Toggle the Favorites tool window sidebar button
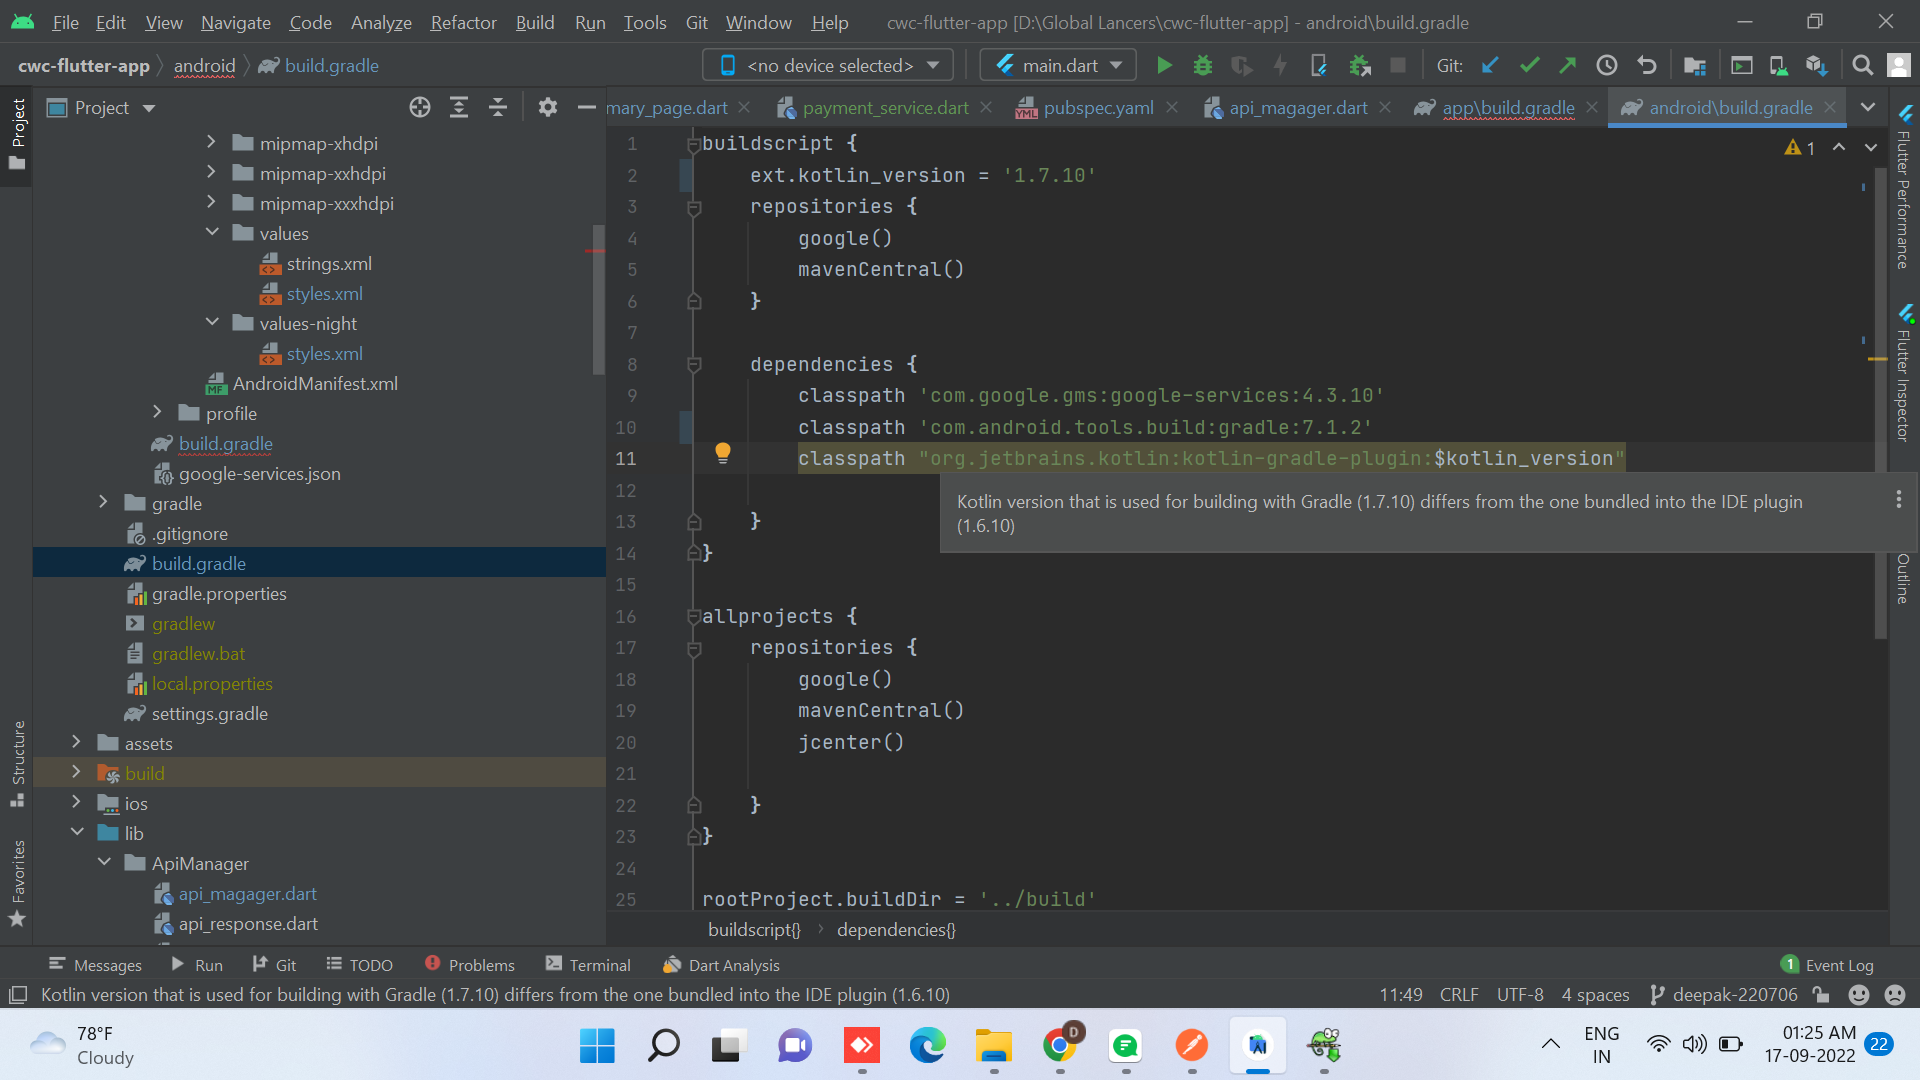The width and height of the screenshot is (1920, 1080). pos(18,882)
